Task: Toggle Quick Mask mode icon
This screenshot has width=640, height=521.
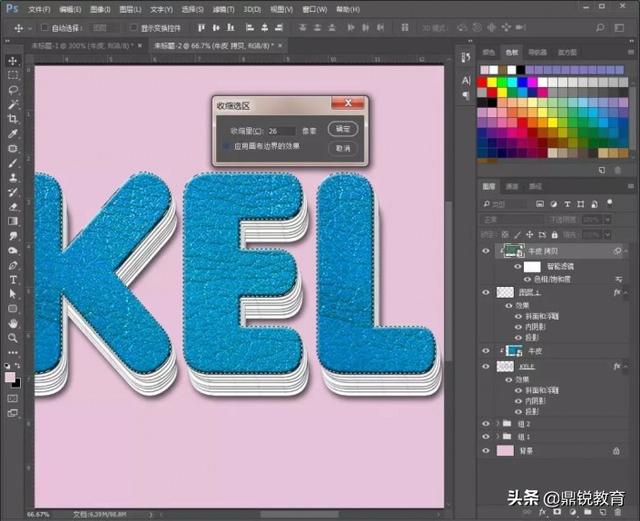Action: [x=13, y=398]
